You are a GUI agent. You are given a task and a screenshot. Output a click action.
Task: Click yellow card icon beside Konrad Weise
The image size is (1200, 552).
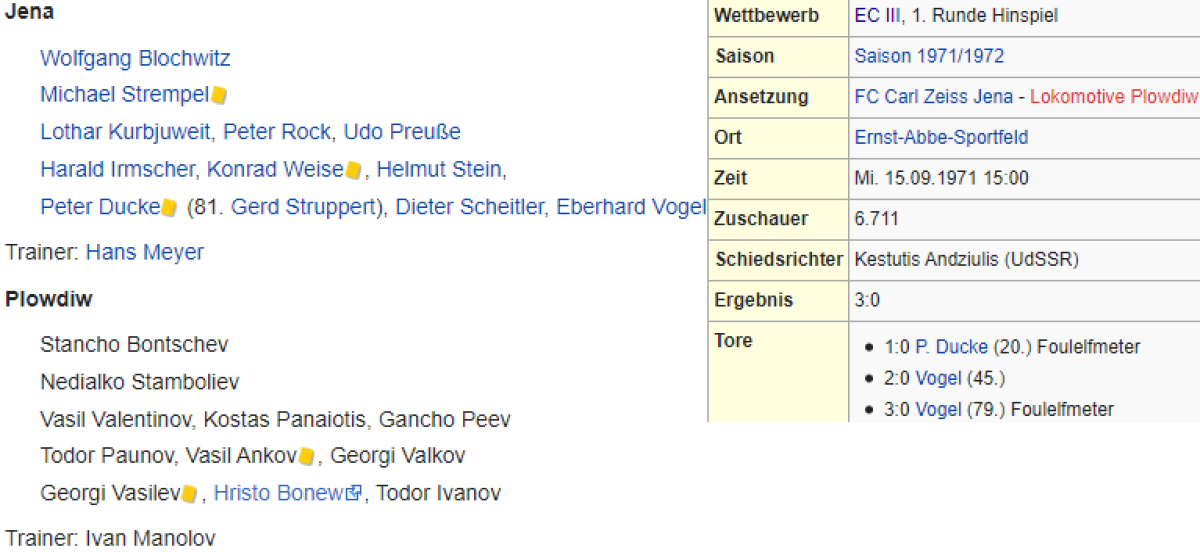pos(353,171)
